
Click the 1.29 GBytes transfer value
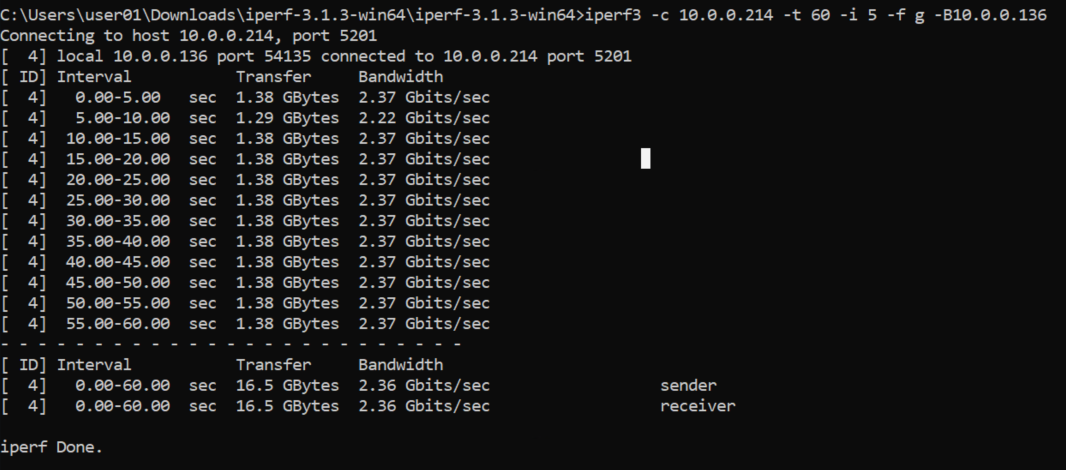(288, 118)
